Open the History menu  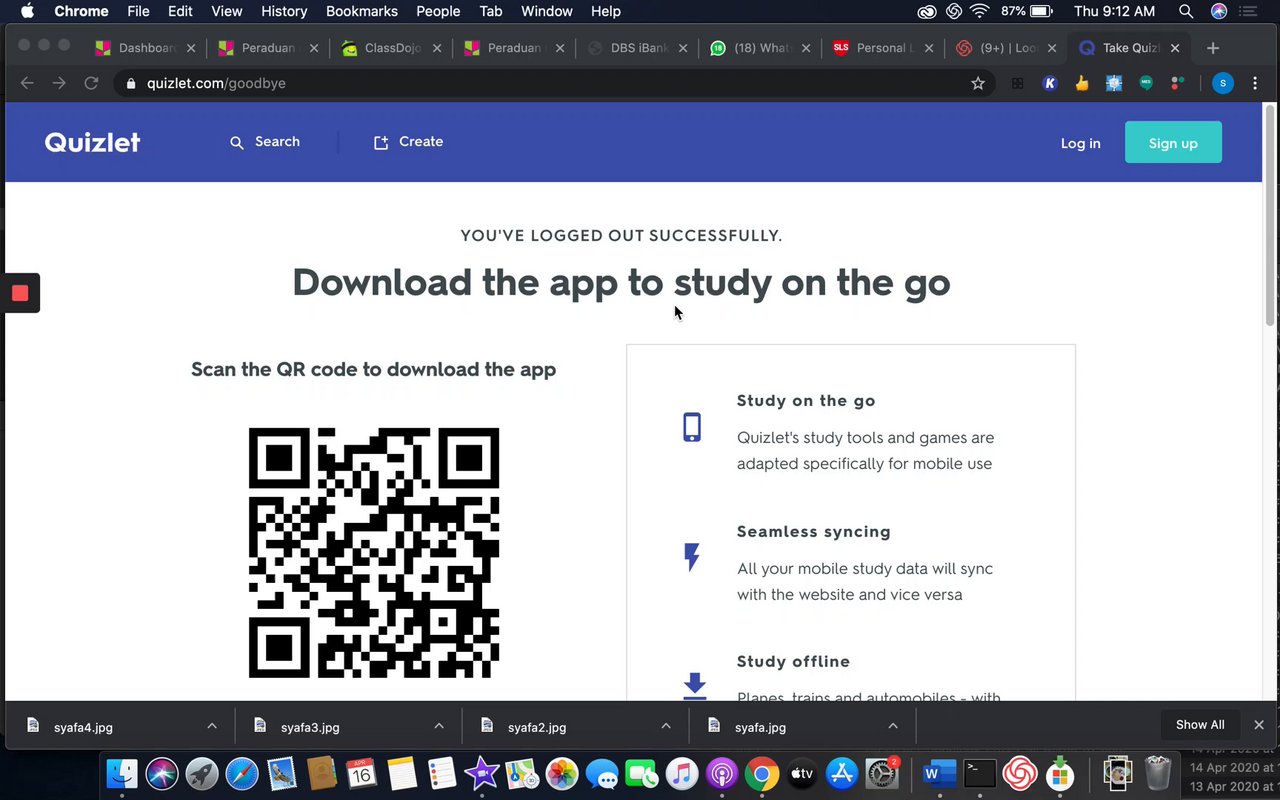pyautogui.click(x=284, y=11)
